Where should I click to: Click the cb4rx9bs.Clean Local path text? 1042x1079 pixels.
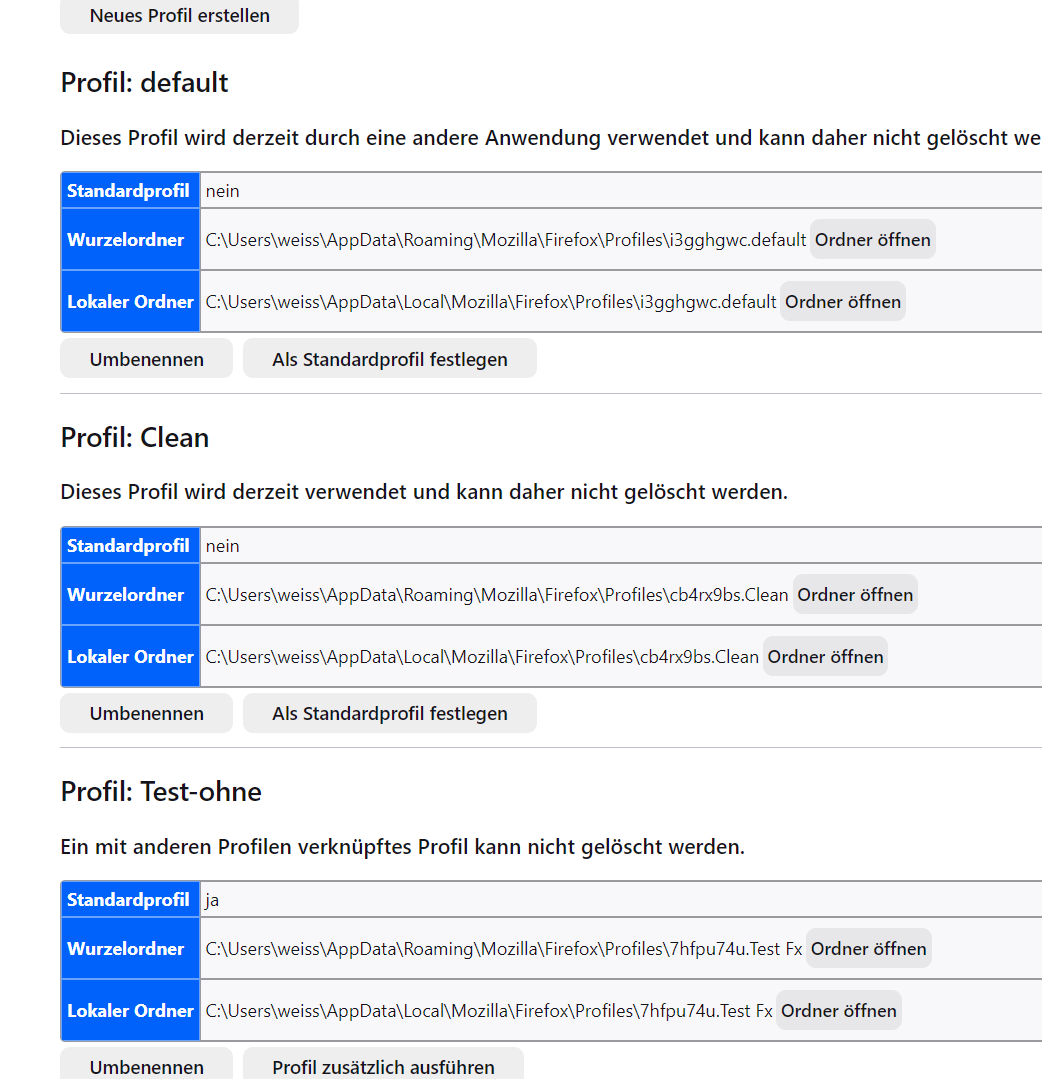(482, 656)
